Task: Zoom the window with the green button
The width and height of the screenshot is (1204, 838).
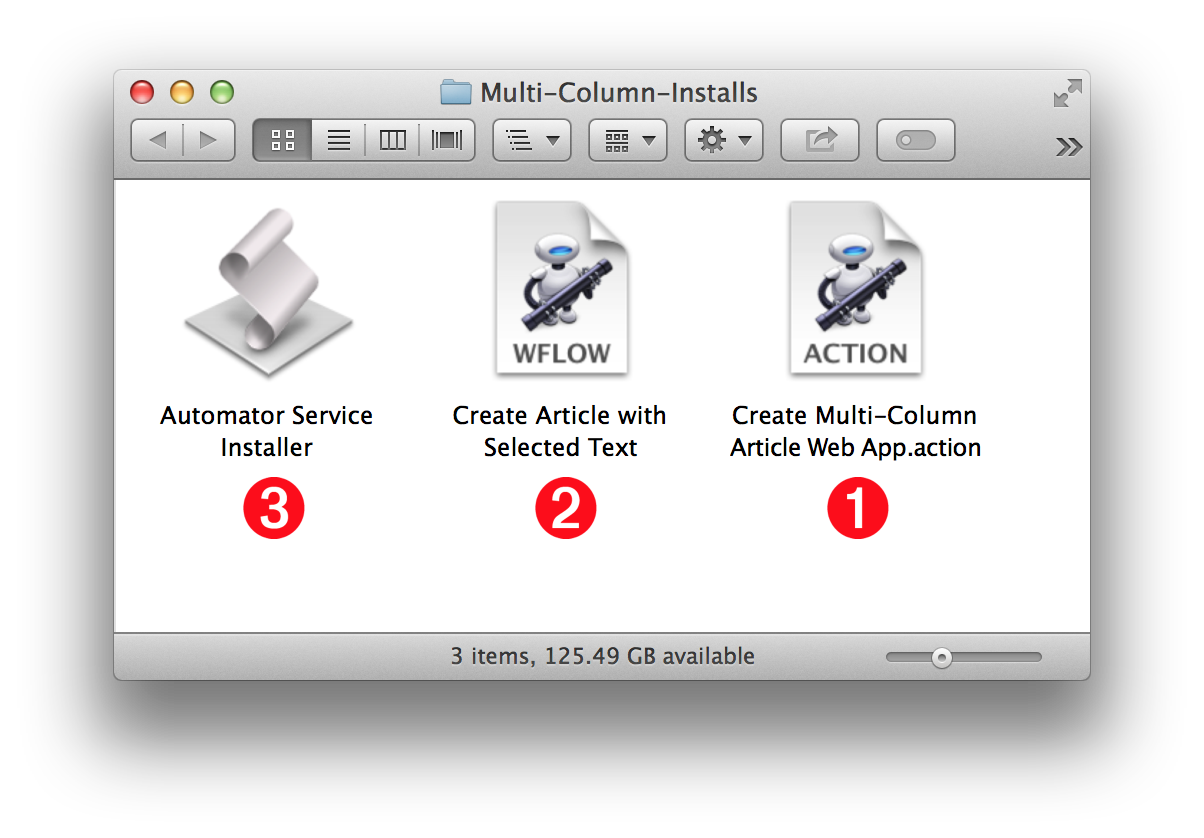Action: tap(222, 93)
